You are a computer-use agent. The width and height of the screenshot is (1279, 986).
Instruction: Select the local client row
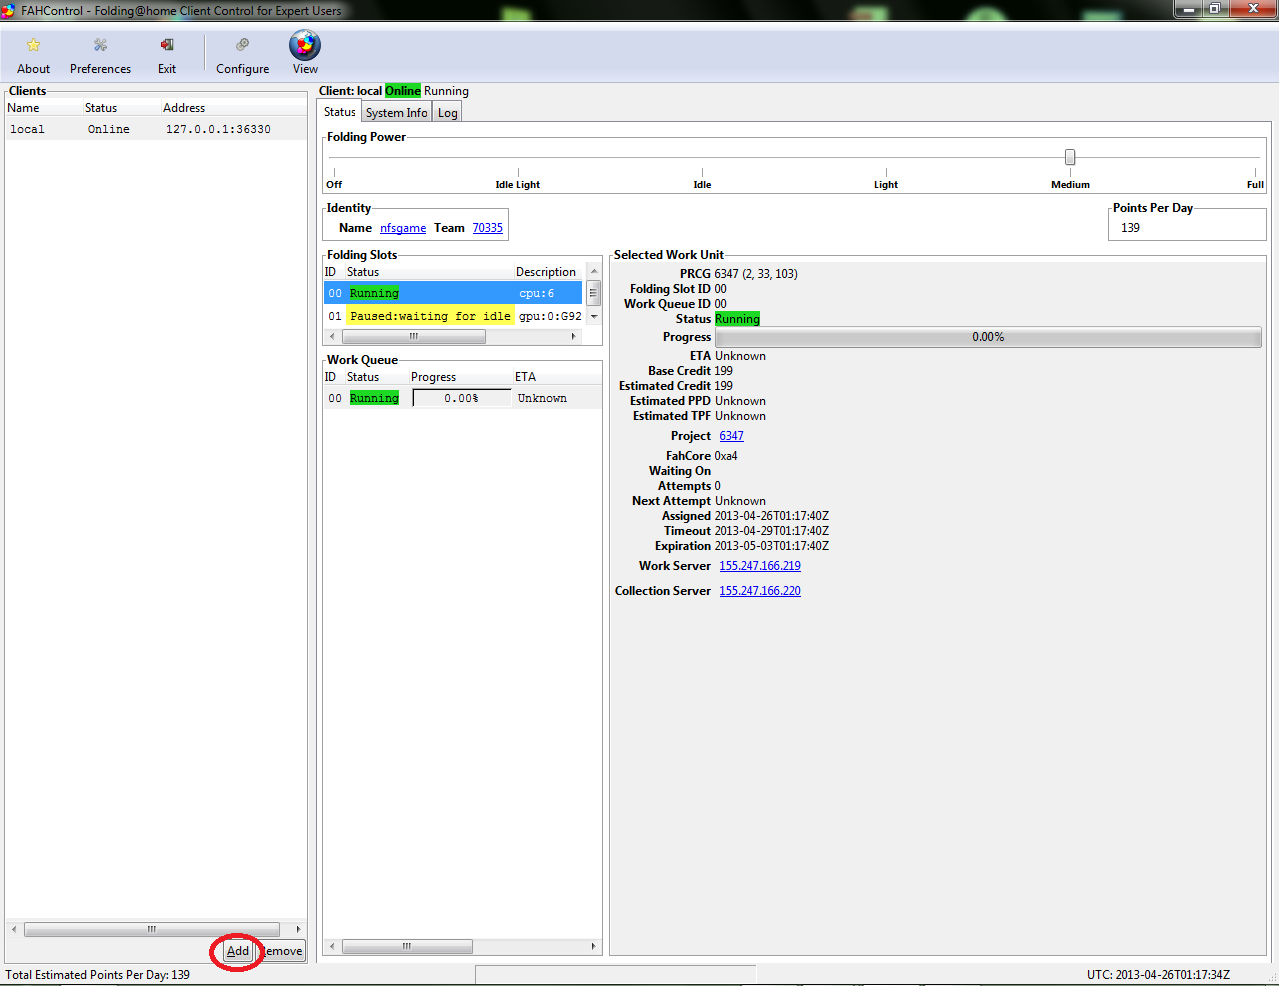point(155,129)
